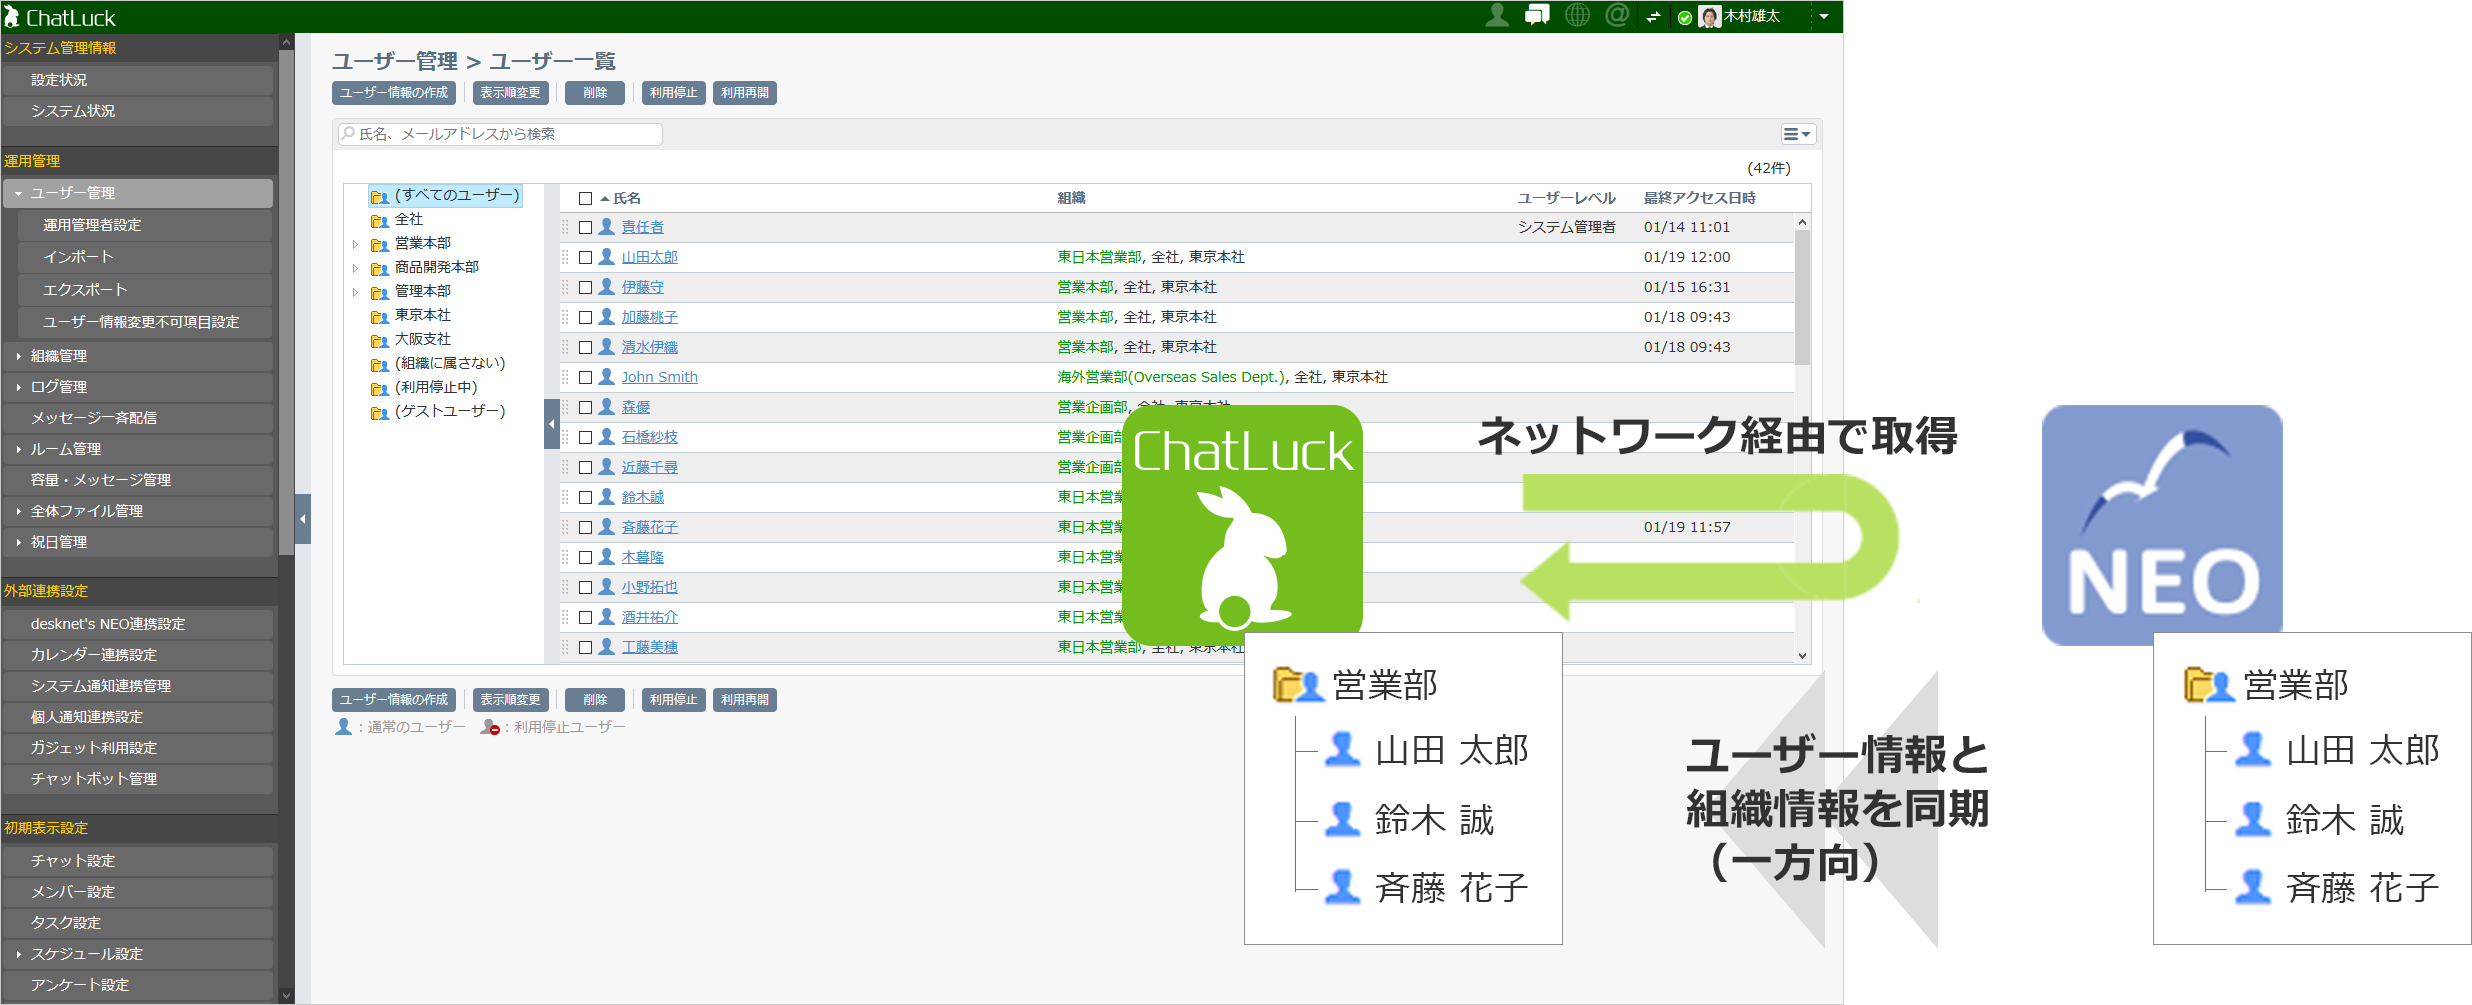Open the list display options icon above the user list
The image size is (2472, 1005).
(1797, 134)
